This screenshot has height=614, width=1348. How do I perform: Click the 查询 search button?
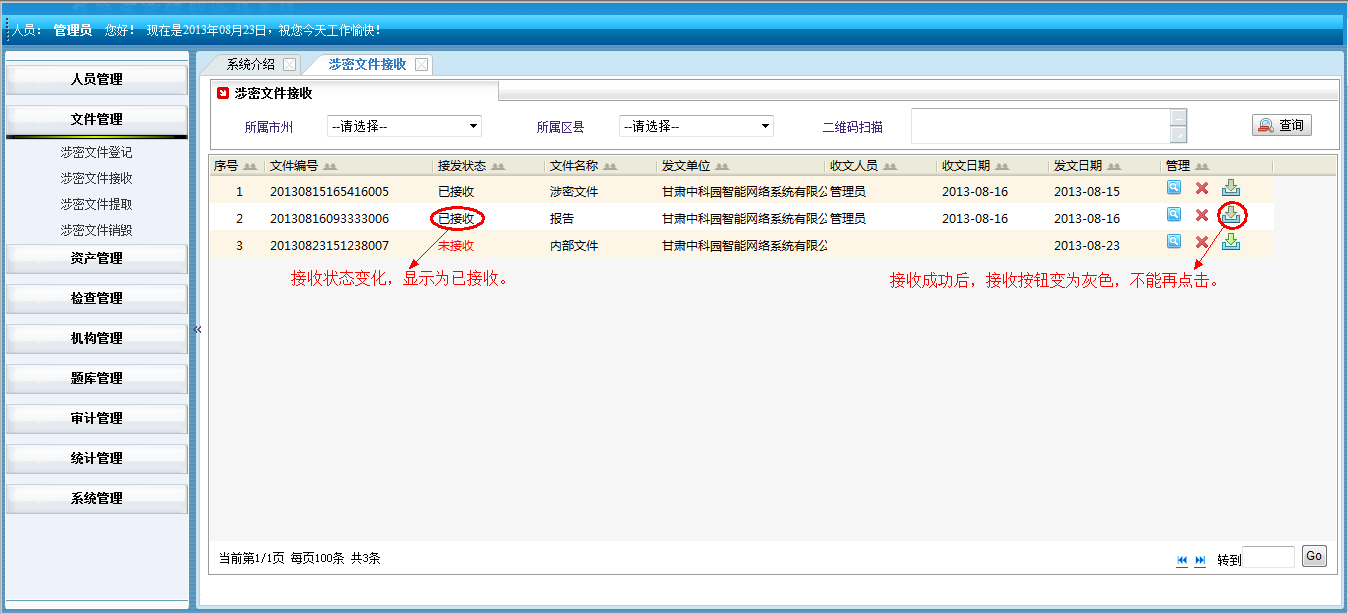[x=1281, y=125]
